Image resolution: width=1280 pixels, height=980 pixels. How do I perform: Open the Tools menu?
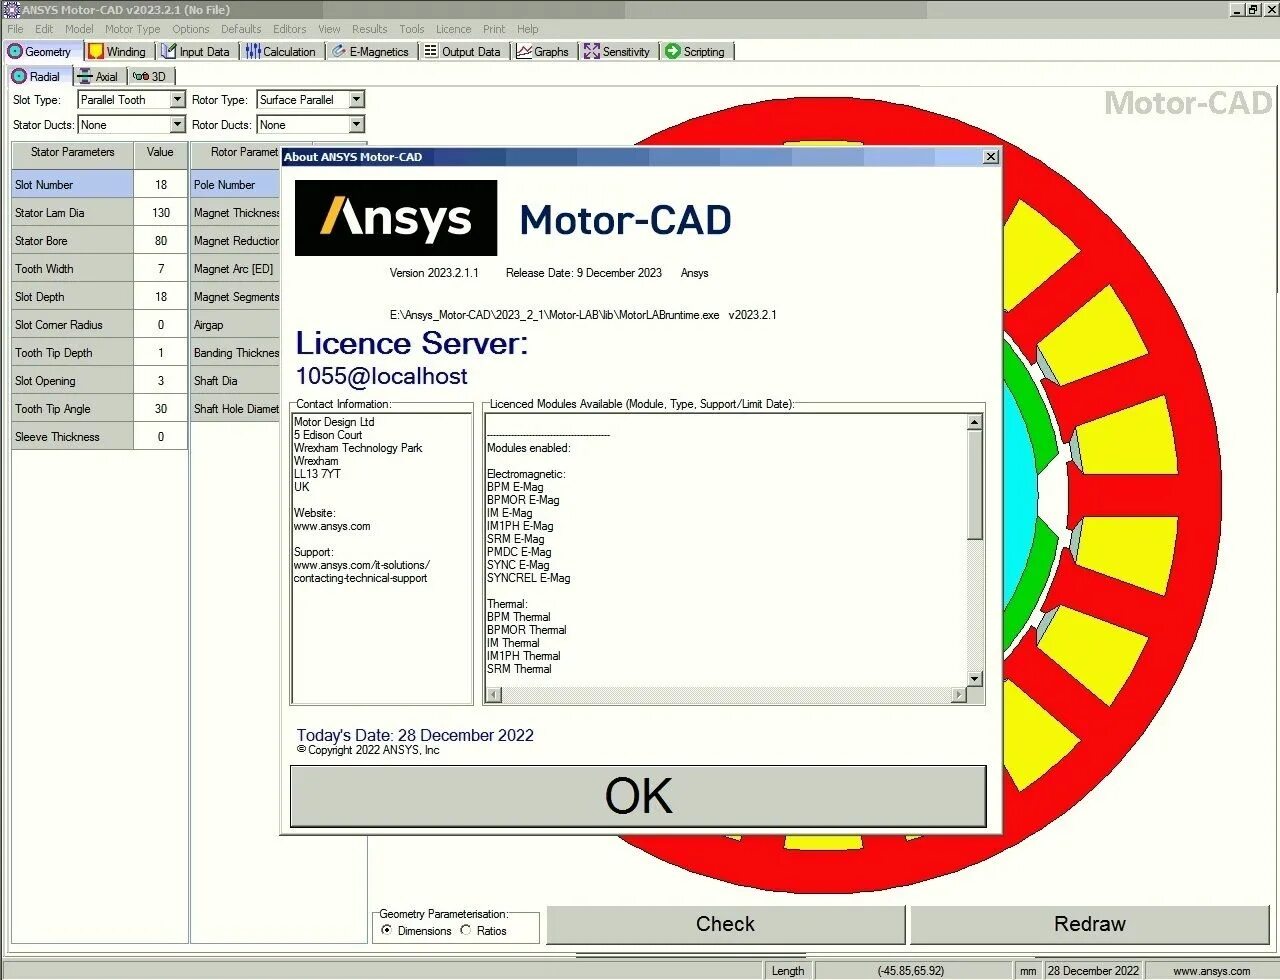[x=412, y=29]
